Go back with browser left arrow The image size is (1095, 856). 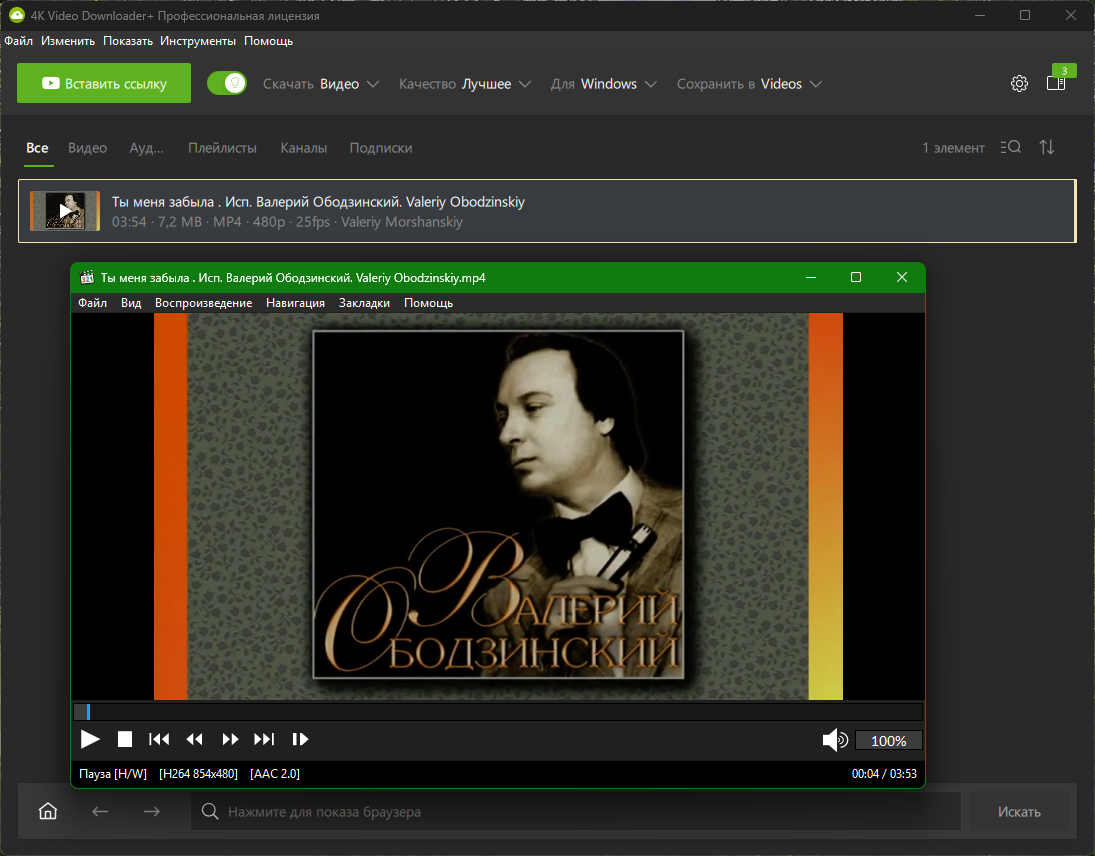[100, 811]
